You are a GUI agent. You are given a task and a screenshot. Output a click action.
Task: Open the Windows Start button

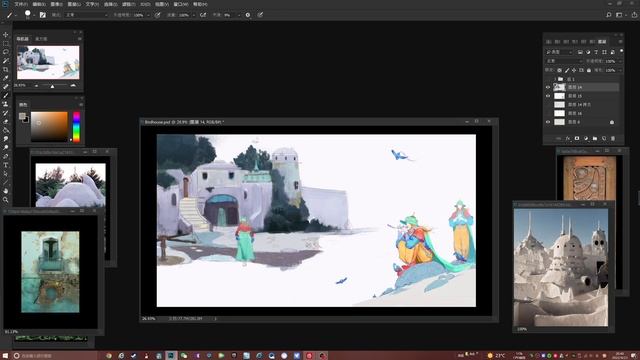[x=5, y=356]
